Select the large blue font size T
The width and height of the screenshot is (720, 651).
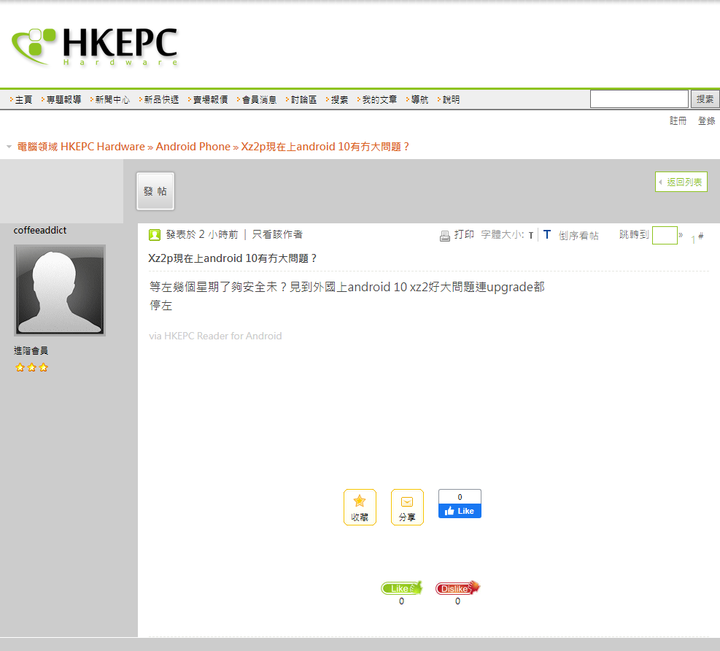pyautogui.click(x=547, y=235)
